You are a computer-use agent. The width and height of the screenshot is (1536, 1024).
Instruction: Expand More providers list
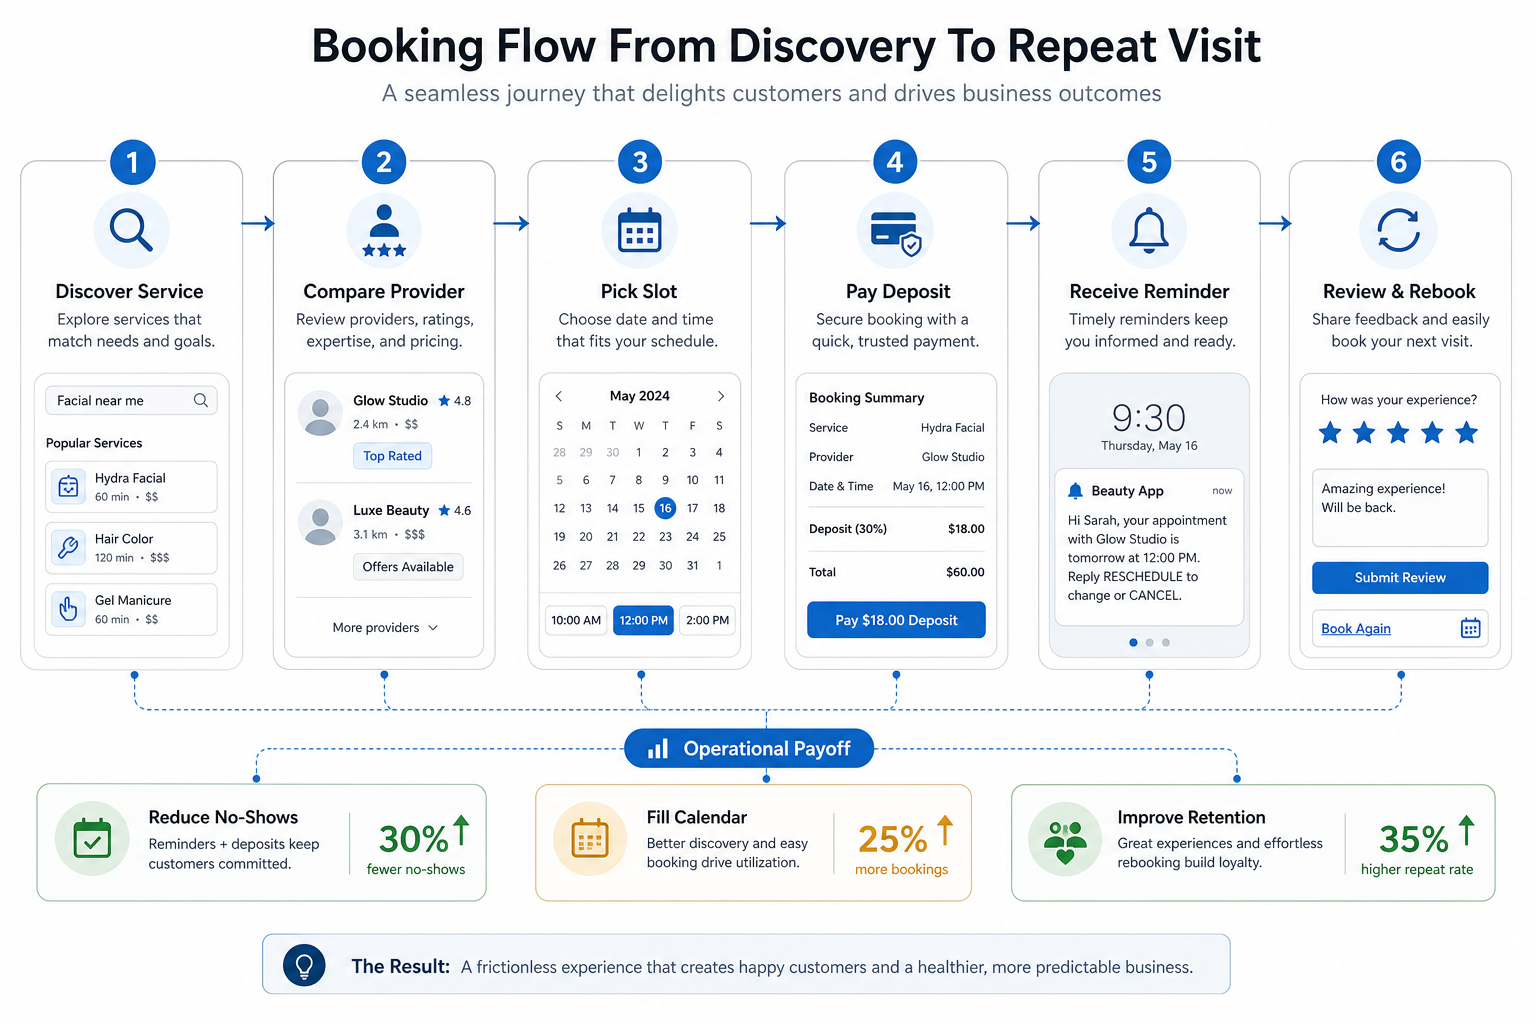point(385,627)
